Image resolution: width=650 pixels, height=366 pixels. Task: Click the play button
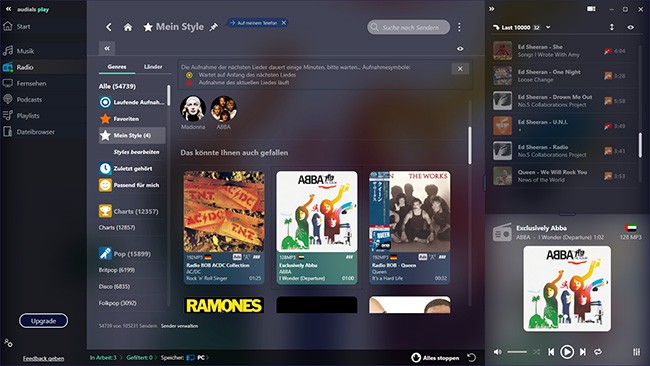point(567,352)
